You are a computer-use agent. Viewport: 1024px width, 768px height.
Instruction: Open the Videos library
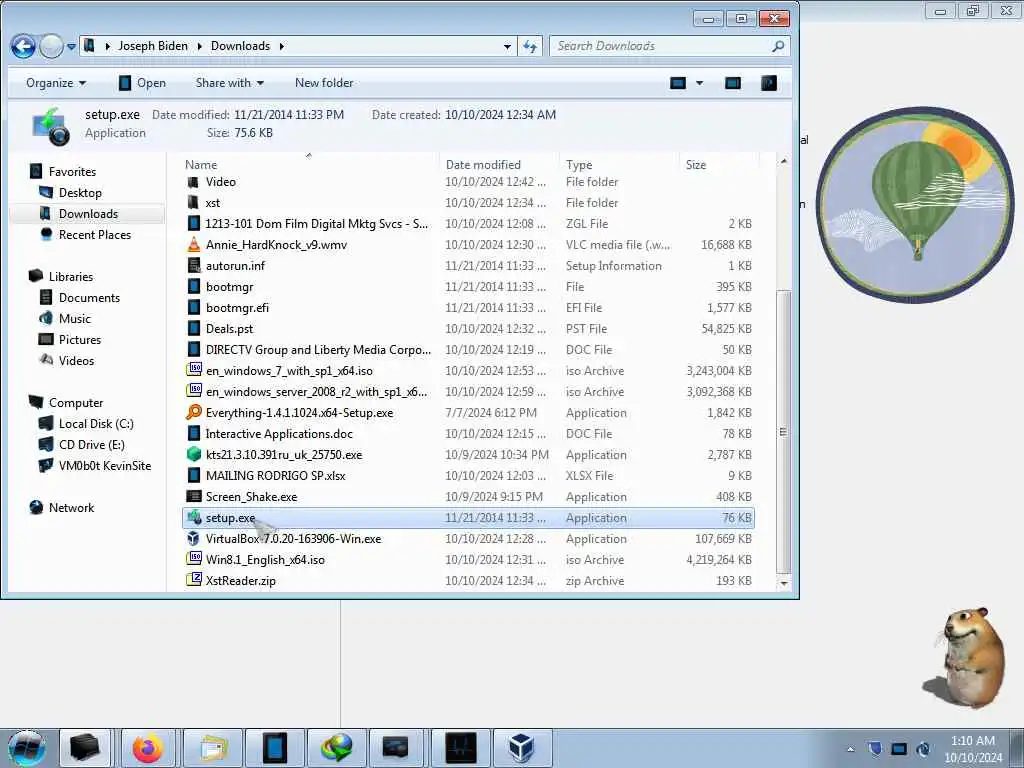76,360
